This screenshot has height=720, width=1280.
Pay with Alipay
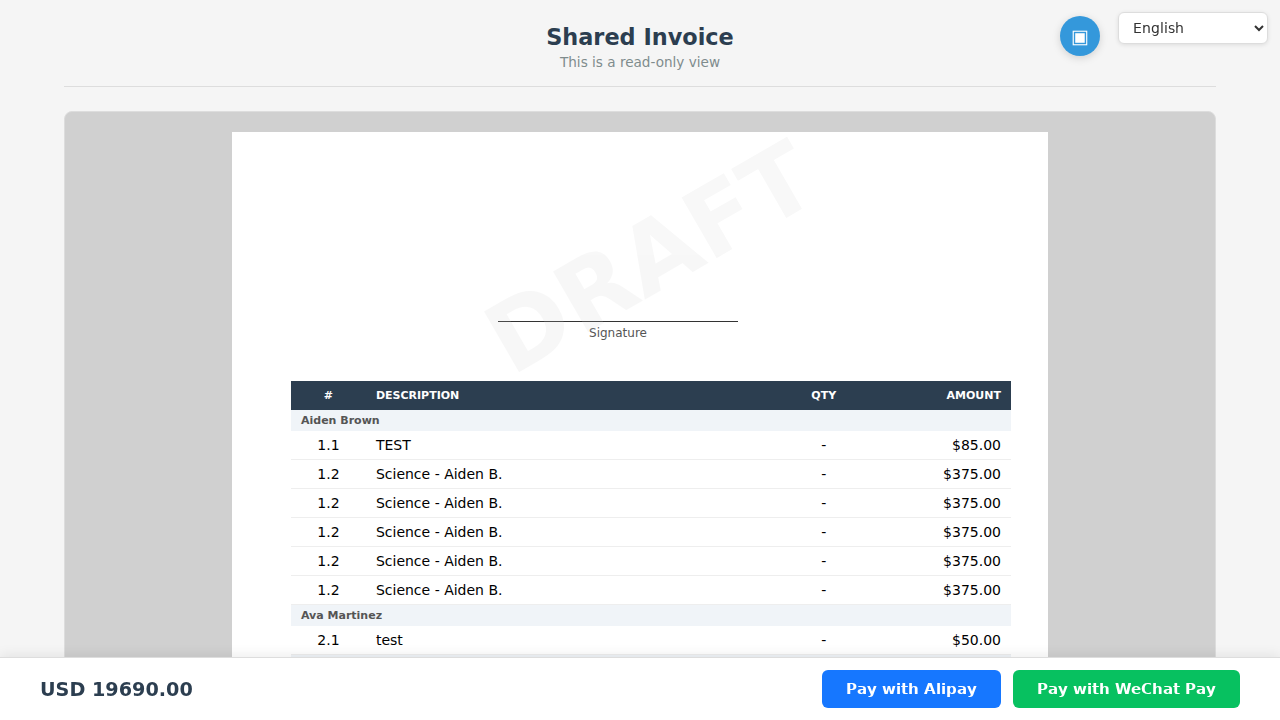point(911,689)
